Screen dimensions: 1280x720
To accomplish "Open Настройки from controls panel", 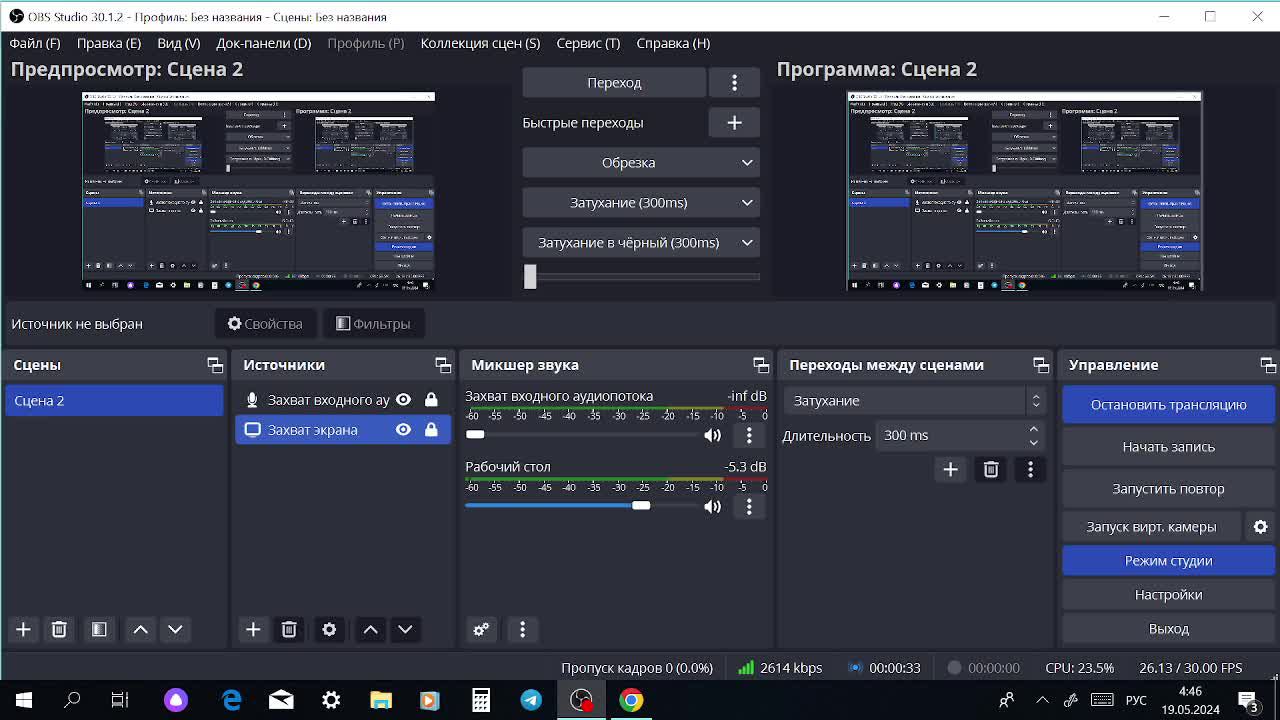I will point(1168,595).
